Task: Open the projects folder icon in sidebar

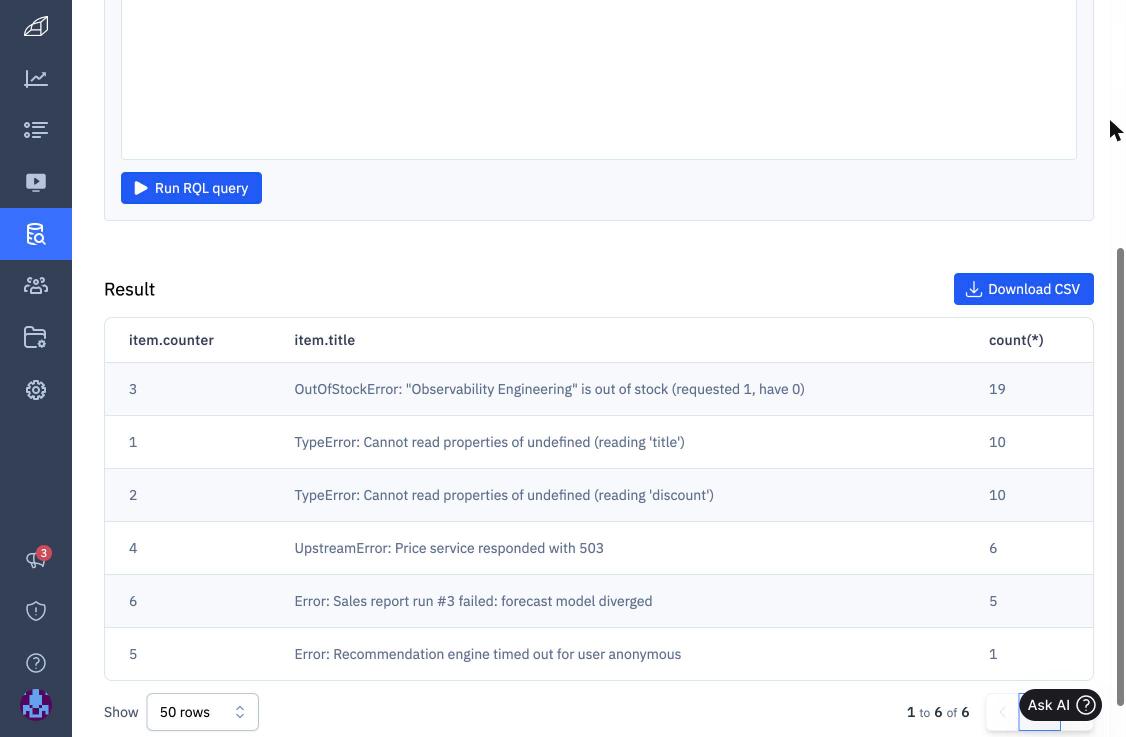Action: [x=36, y=338]
